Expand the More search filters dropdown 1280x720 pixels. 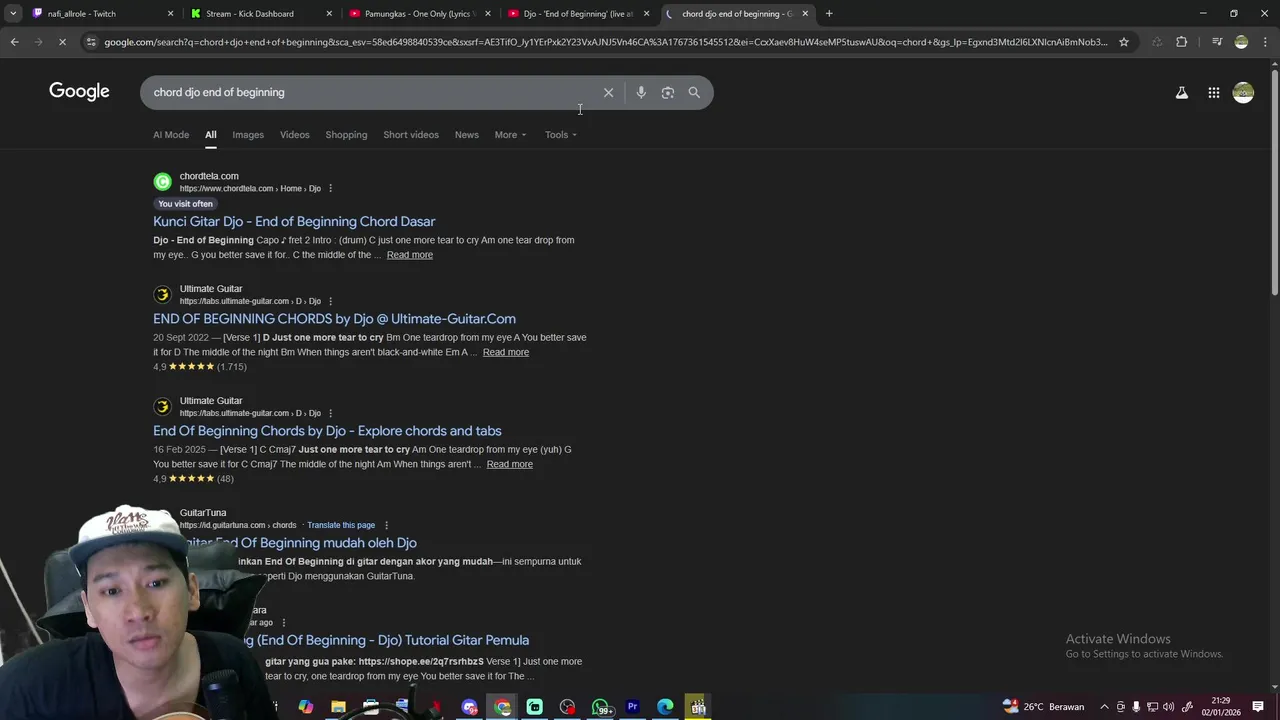pyautogui.click(x=510, y=135)
